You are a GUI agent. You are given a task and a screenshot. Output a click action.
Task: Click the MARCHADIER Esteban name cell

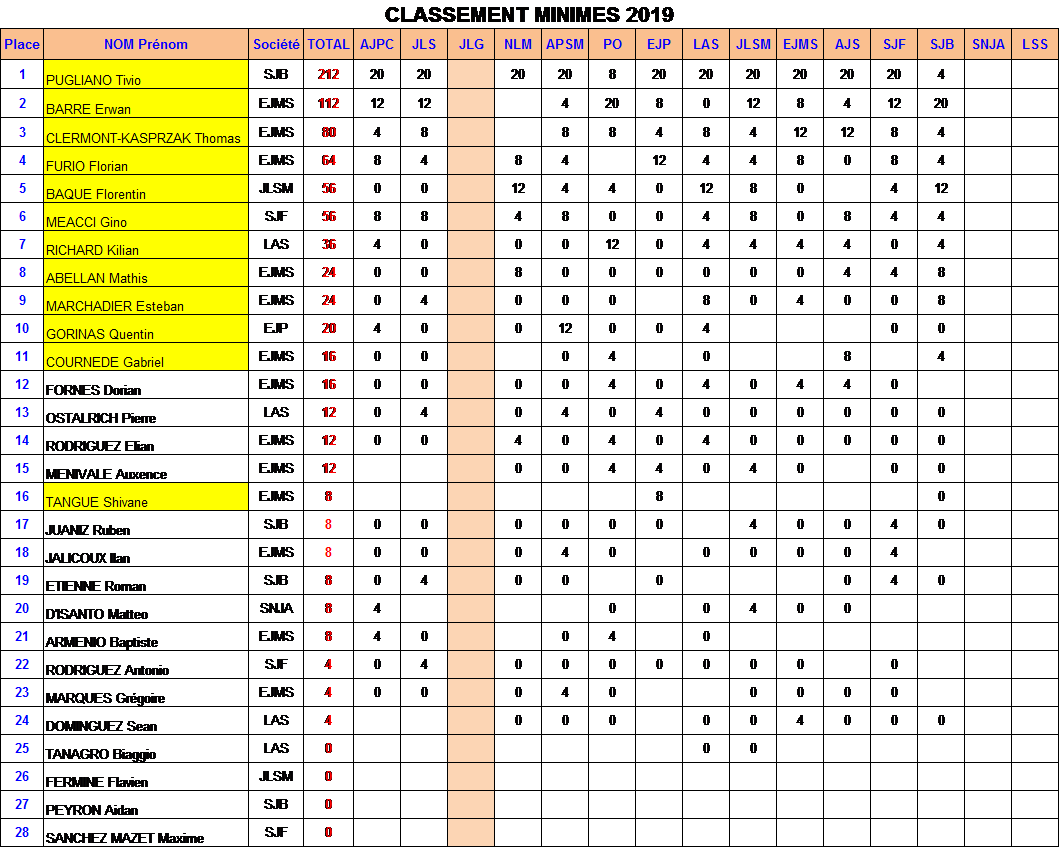pos(146,300)
